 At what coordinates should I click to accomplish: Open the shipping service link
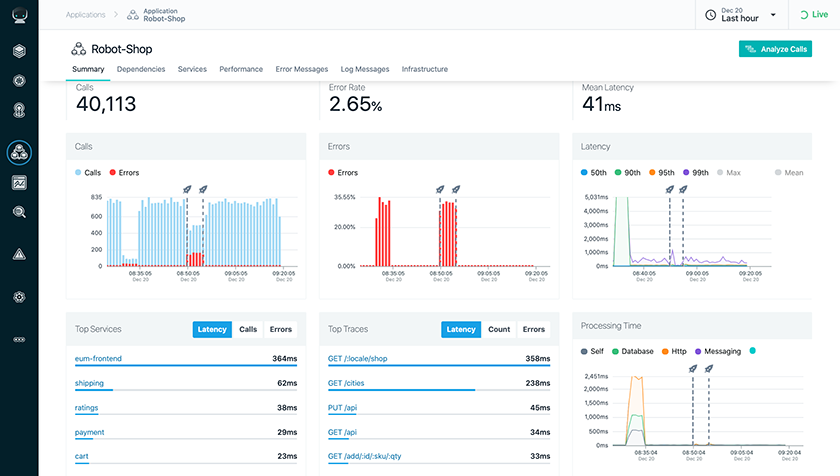[89, 383]
